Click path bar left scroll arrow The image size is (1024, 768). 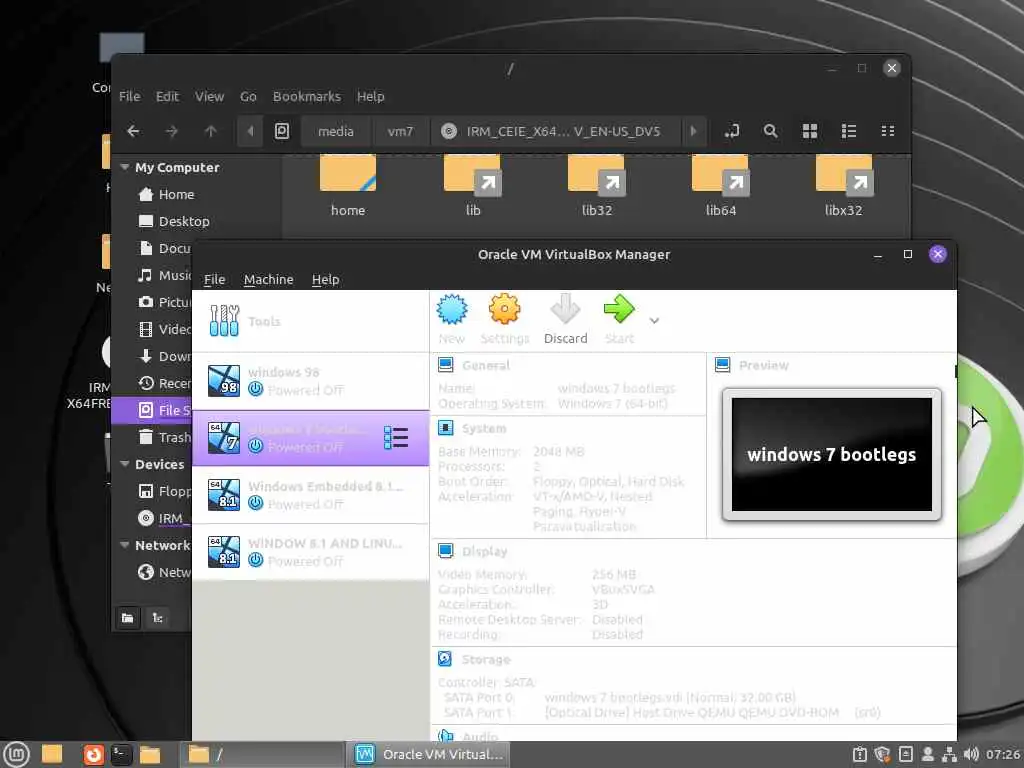[x=250, y=131]
